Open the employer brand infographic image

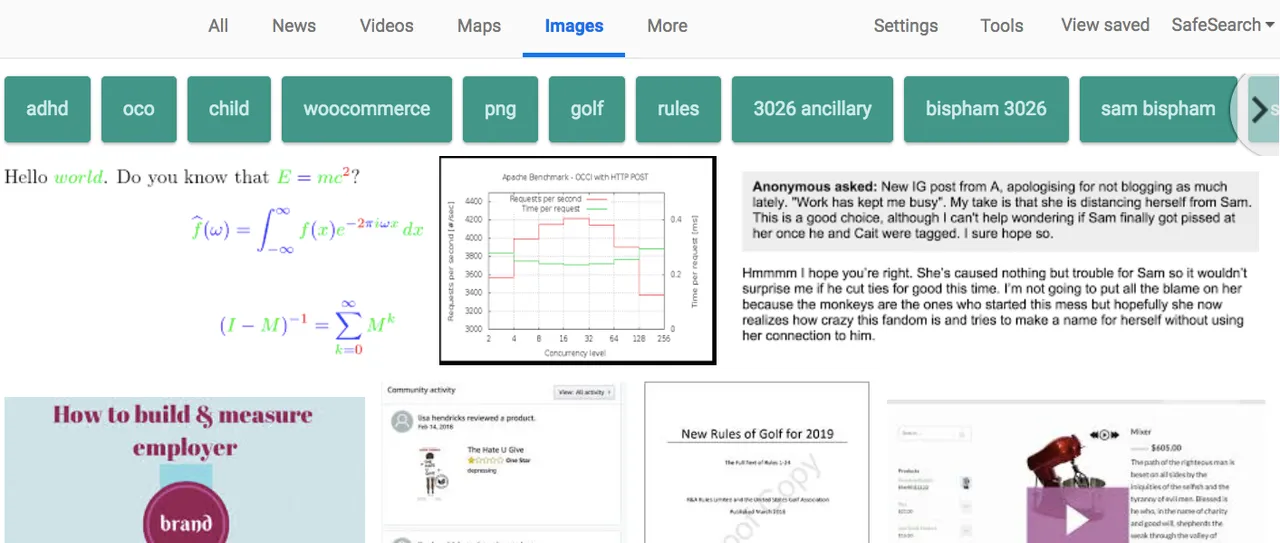tap(185, 470)
